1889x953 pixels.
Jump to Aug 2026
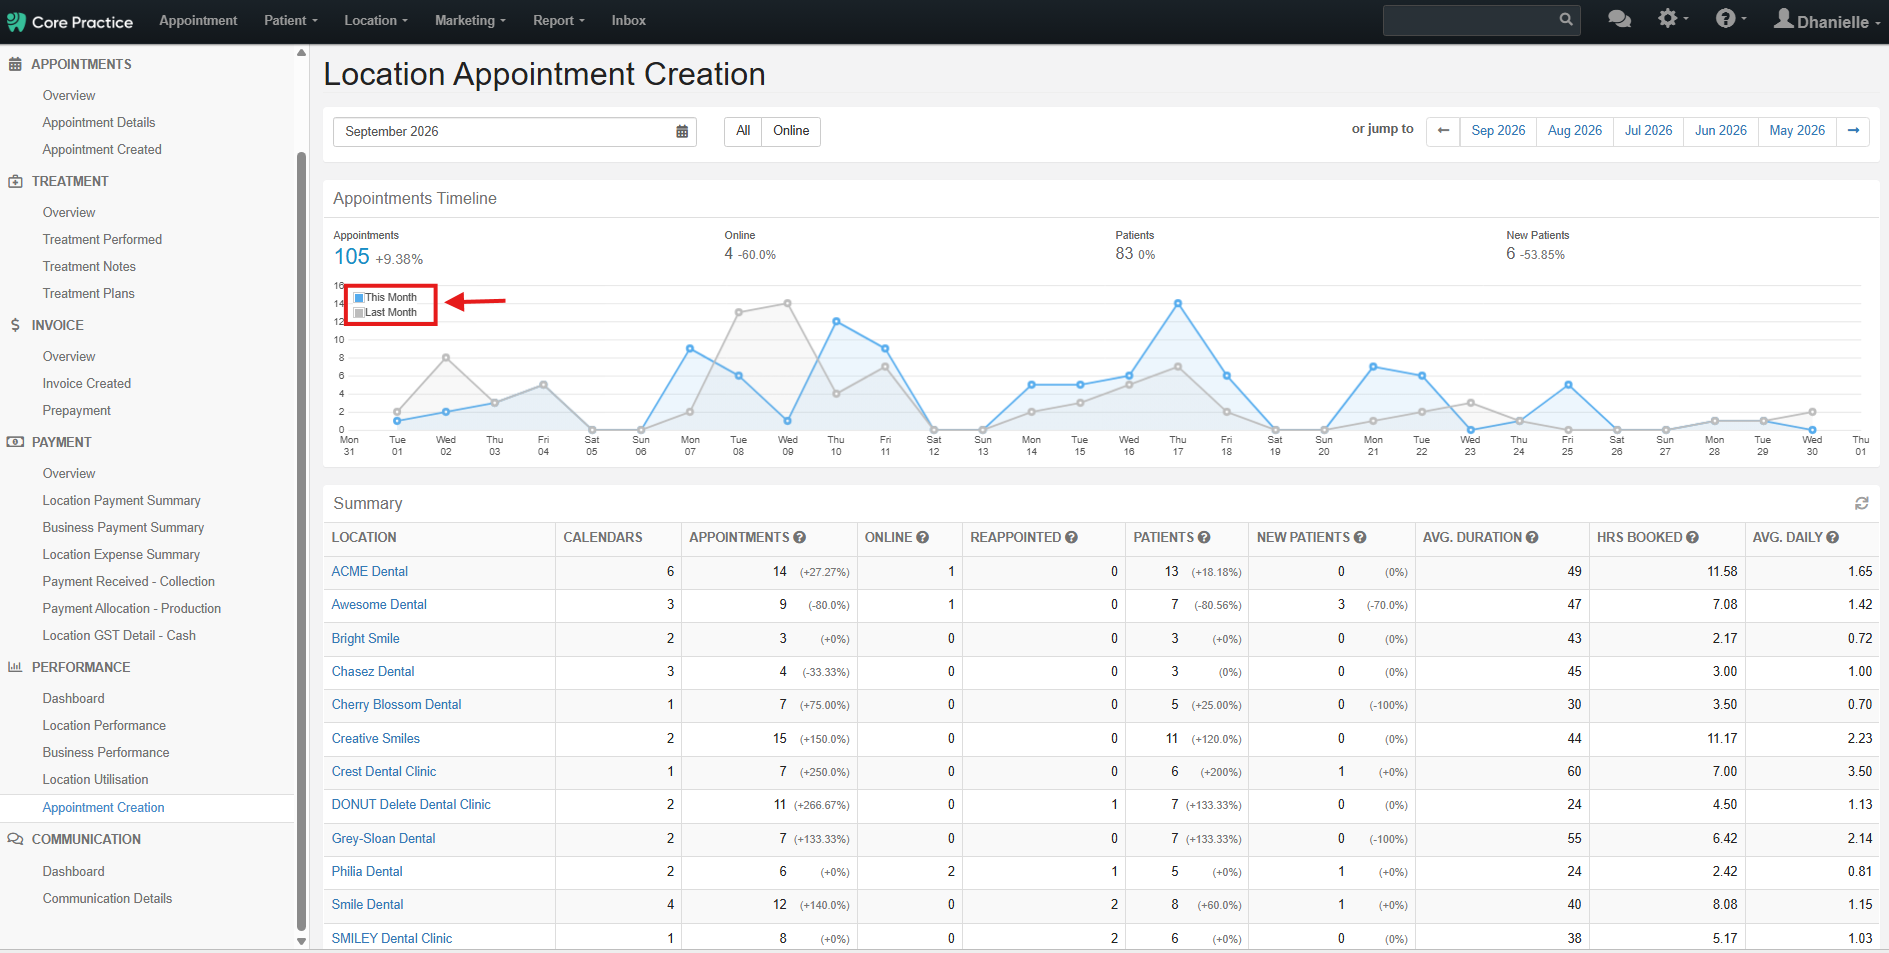[1574, 131]
